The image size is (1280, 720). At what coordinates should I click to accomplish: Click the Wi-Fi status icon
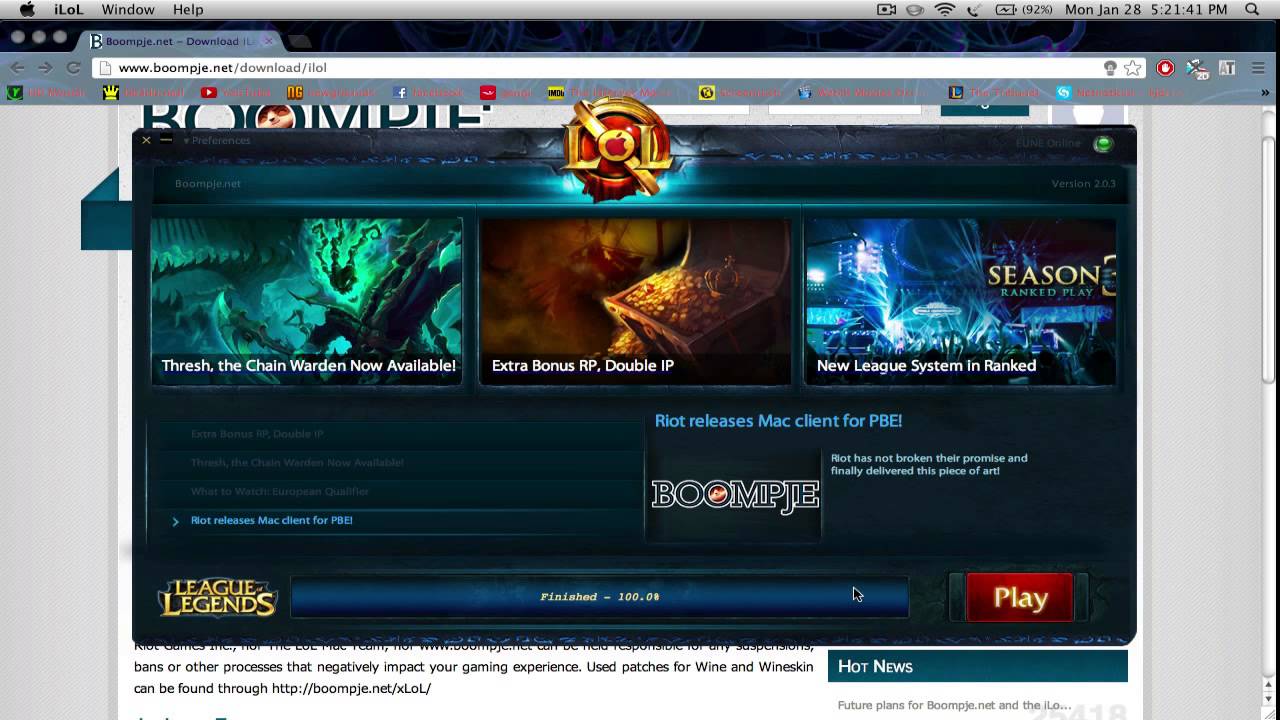(944, 9)
